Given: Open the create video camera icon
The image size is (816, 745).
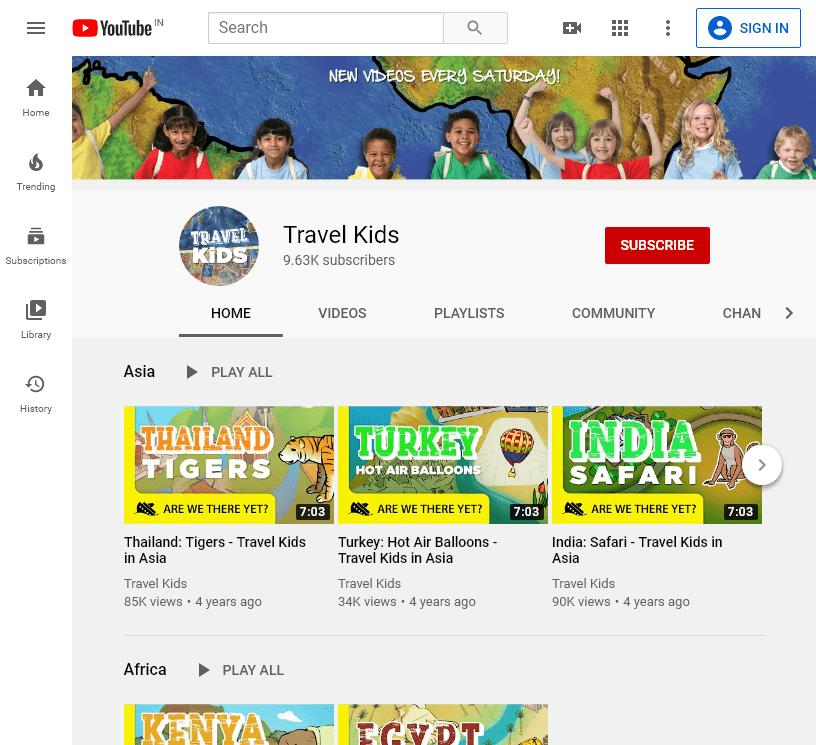Looking at the screenshot, I should (571, 28).
